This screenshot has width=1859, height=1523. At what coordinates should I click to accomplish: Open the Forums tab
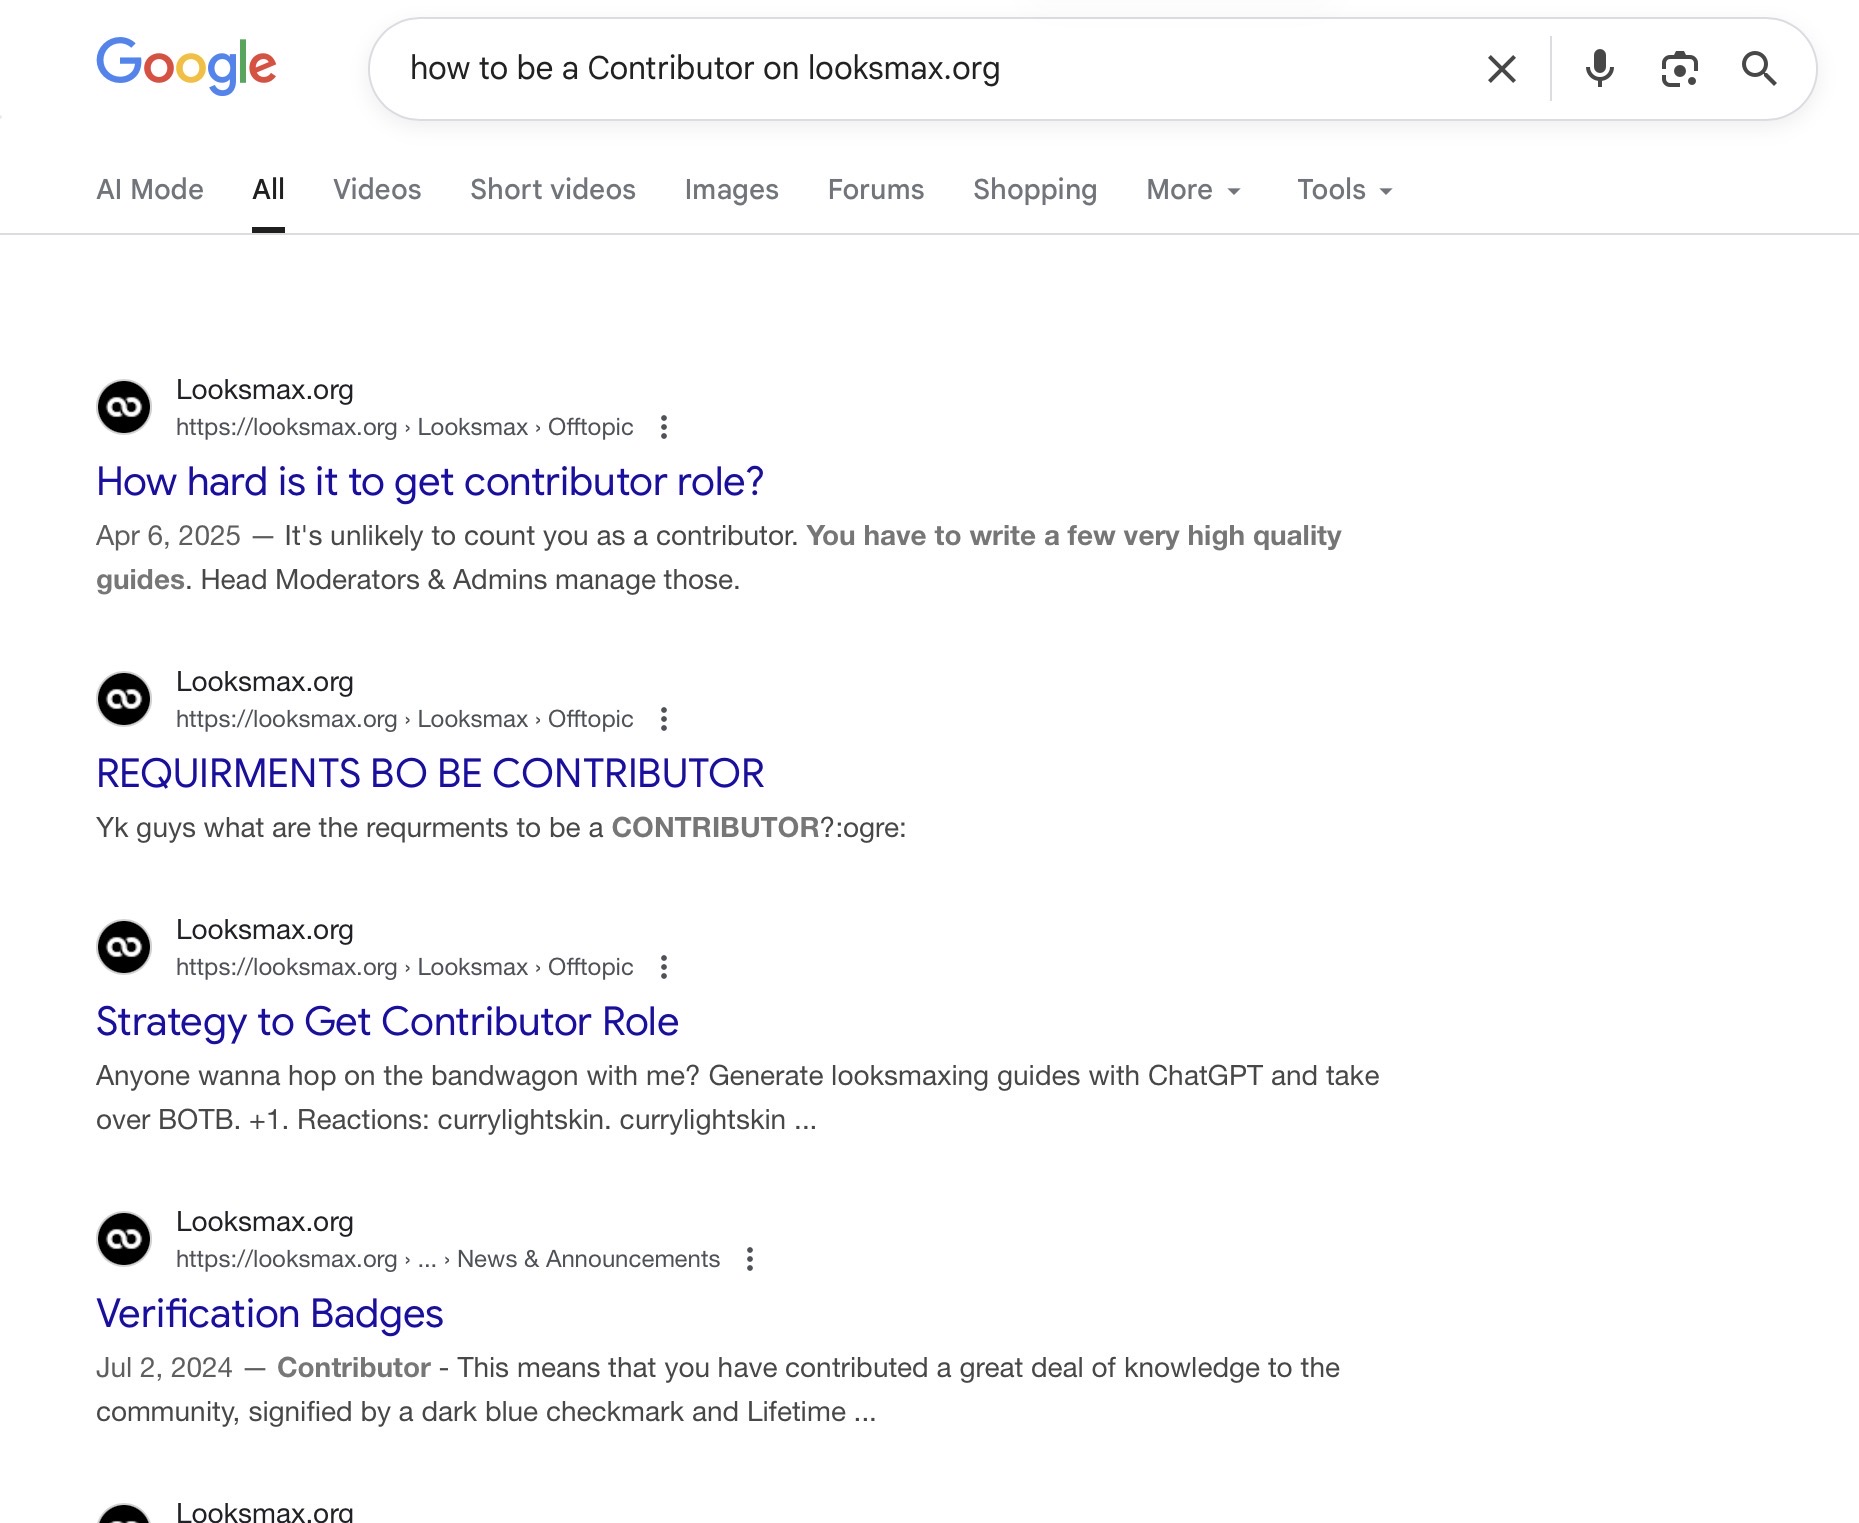pos(876,190)
